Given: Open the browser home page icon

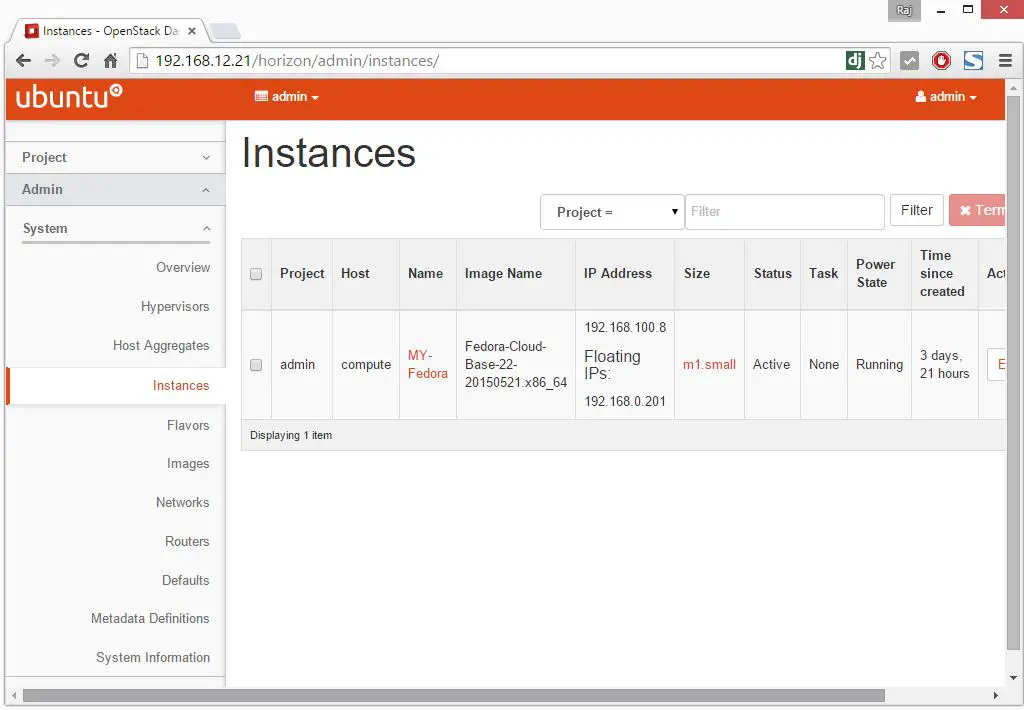Looking at the screenshot, I should coord(110,61).
